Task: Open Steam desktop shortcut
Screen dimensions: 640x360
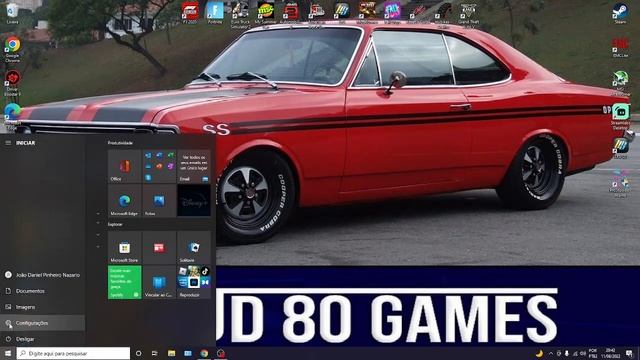Action: (x=620, y=13)
